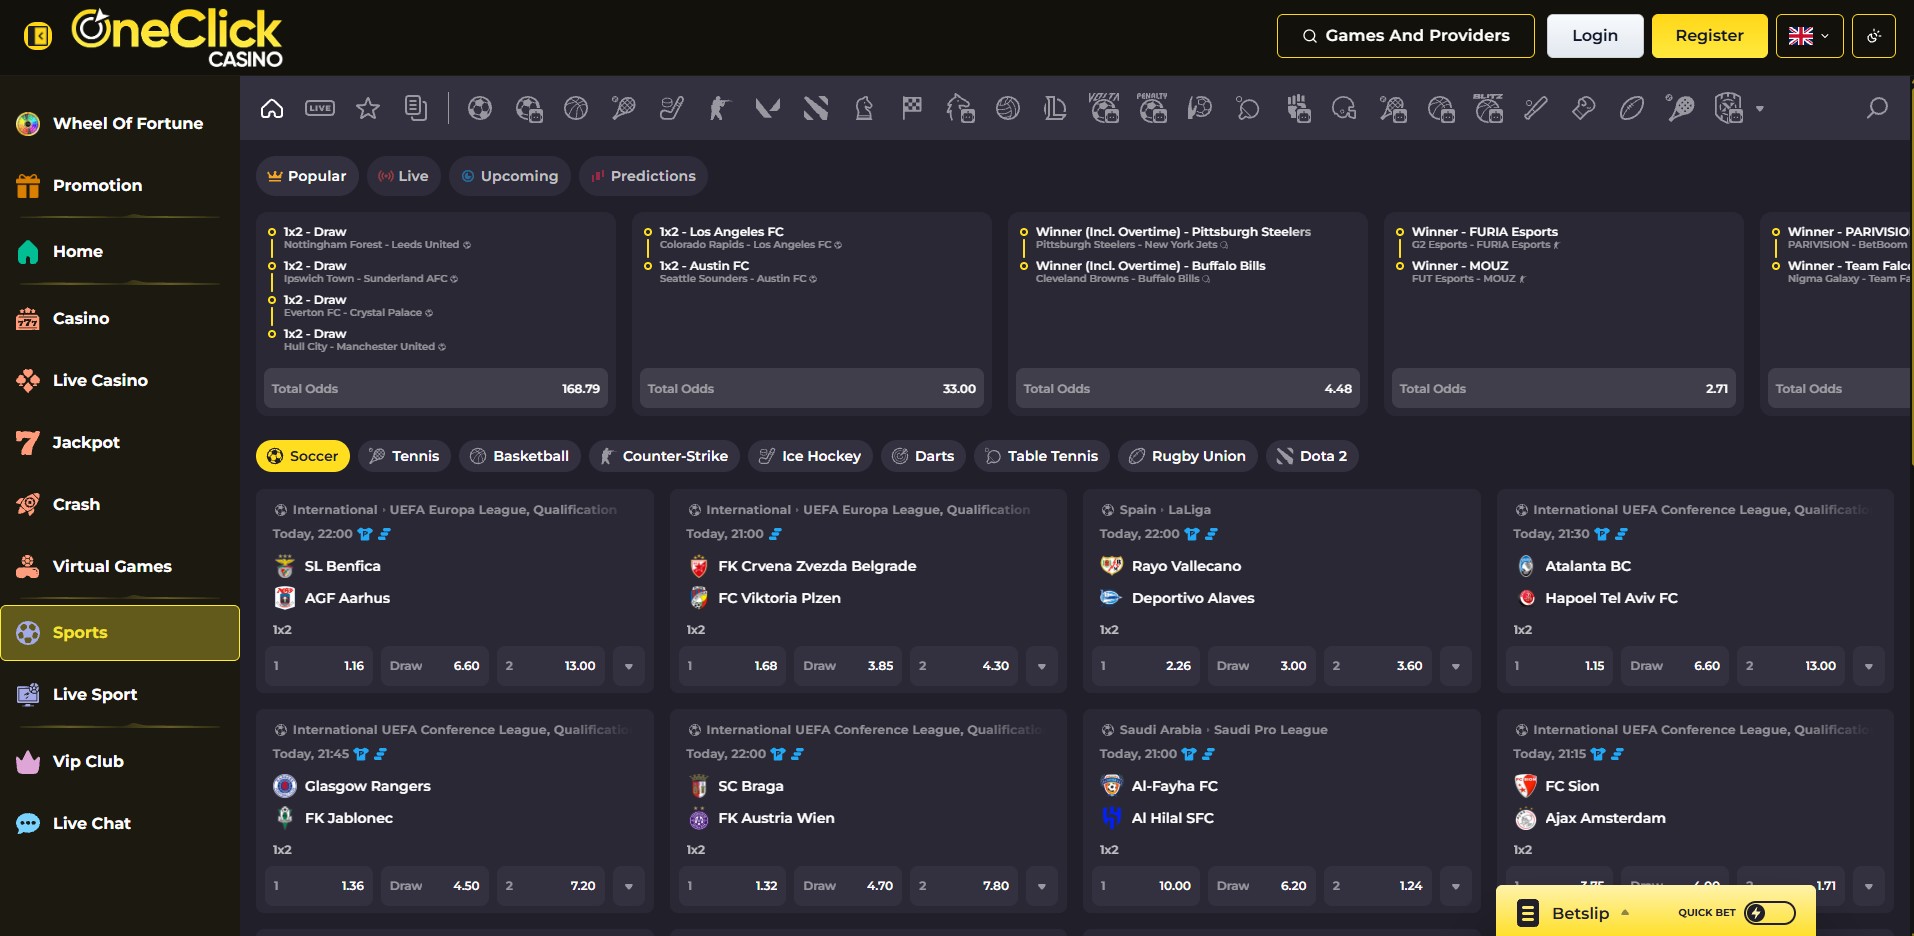The image size is (1914, 936).
Task: Switch to the Live tab
Action: pos(404,176)
